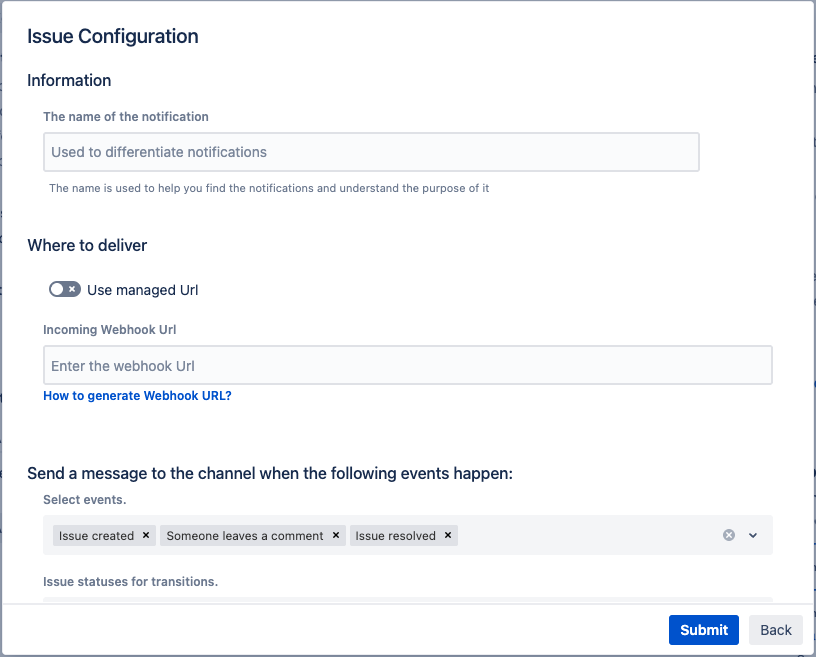Click the "Someone leaves a comment" tag label

coord(245,536)
